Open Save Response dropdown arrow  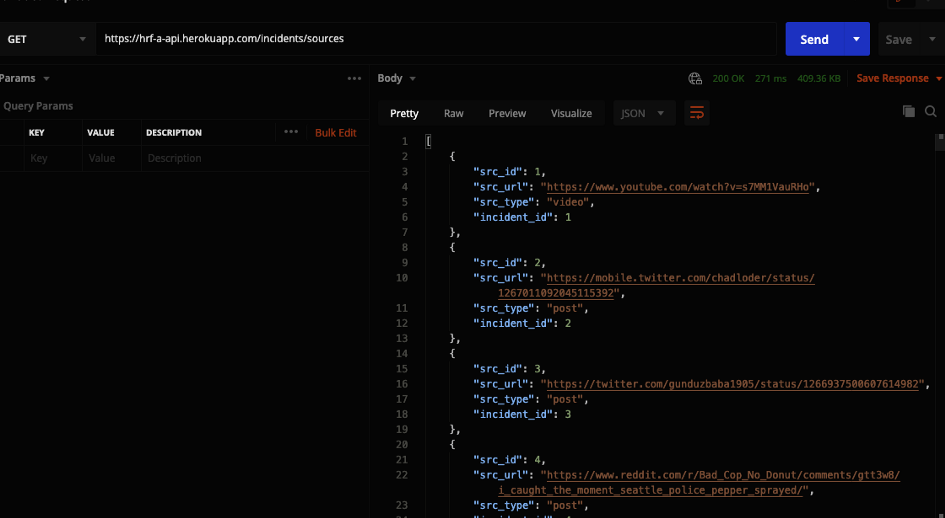939,79
